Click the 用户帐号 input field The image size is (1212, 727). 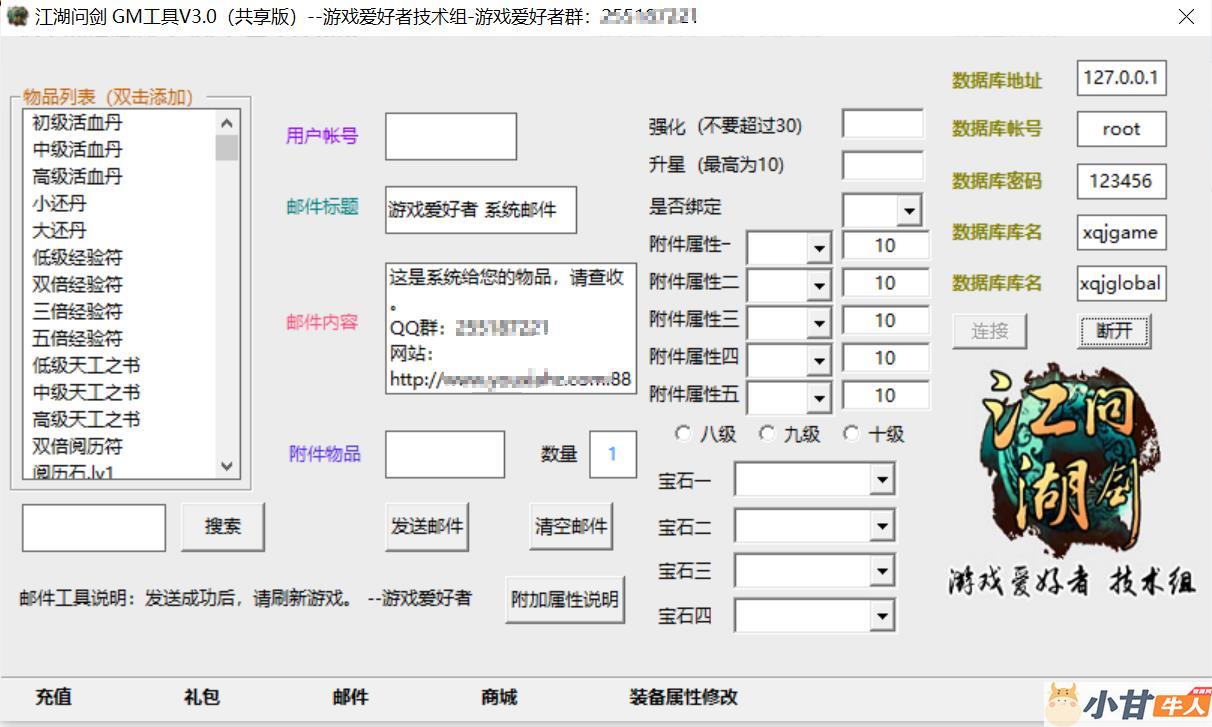click(450, 137)
